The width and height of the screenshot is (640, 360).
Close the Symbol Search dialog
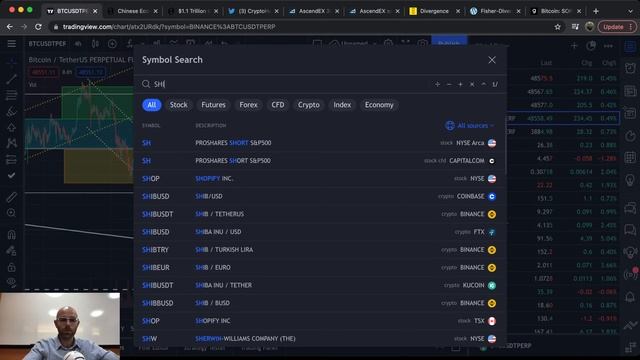pos(492,60)
